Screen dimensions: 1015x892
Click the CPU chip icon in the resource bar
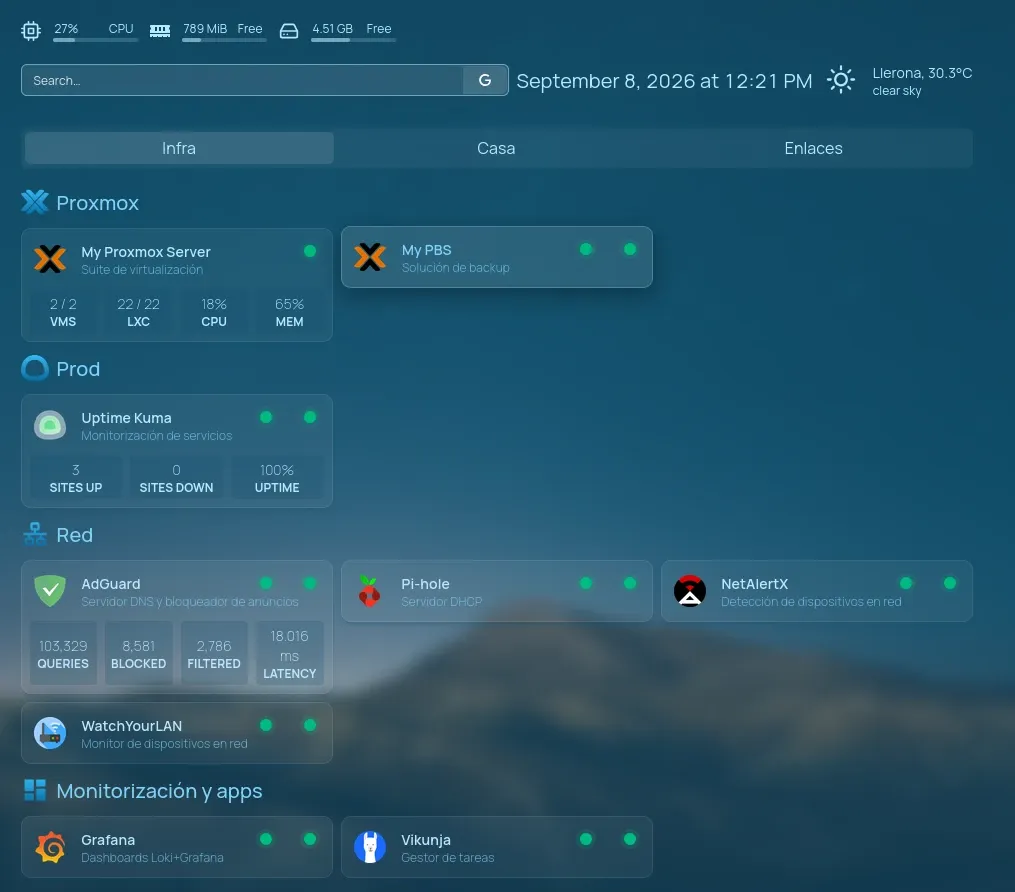tap(30, 30)
